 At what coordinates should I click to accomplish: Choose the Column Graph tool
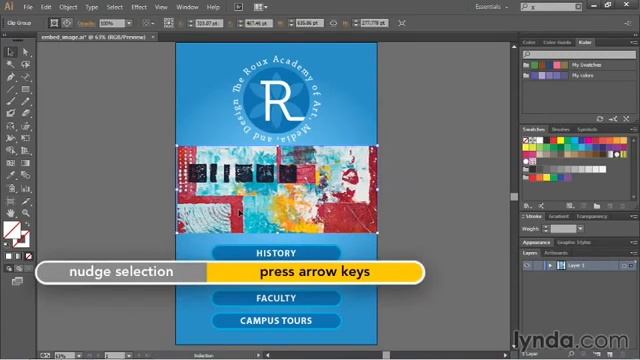26,188
